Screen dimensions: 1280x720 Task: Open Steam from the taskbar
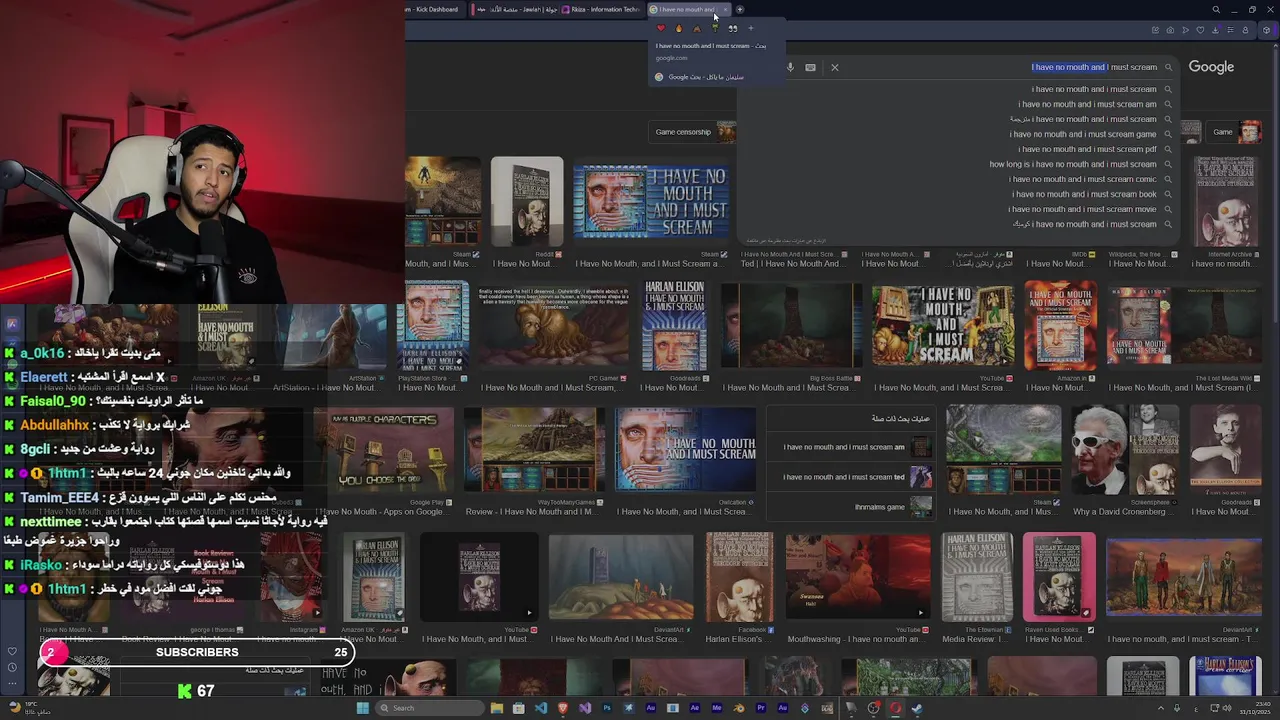(916, 708)
